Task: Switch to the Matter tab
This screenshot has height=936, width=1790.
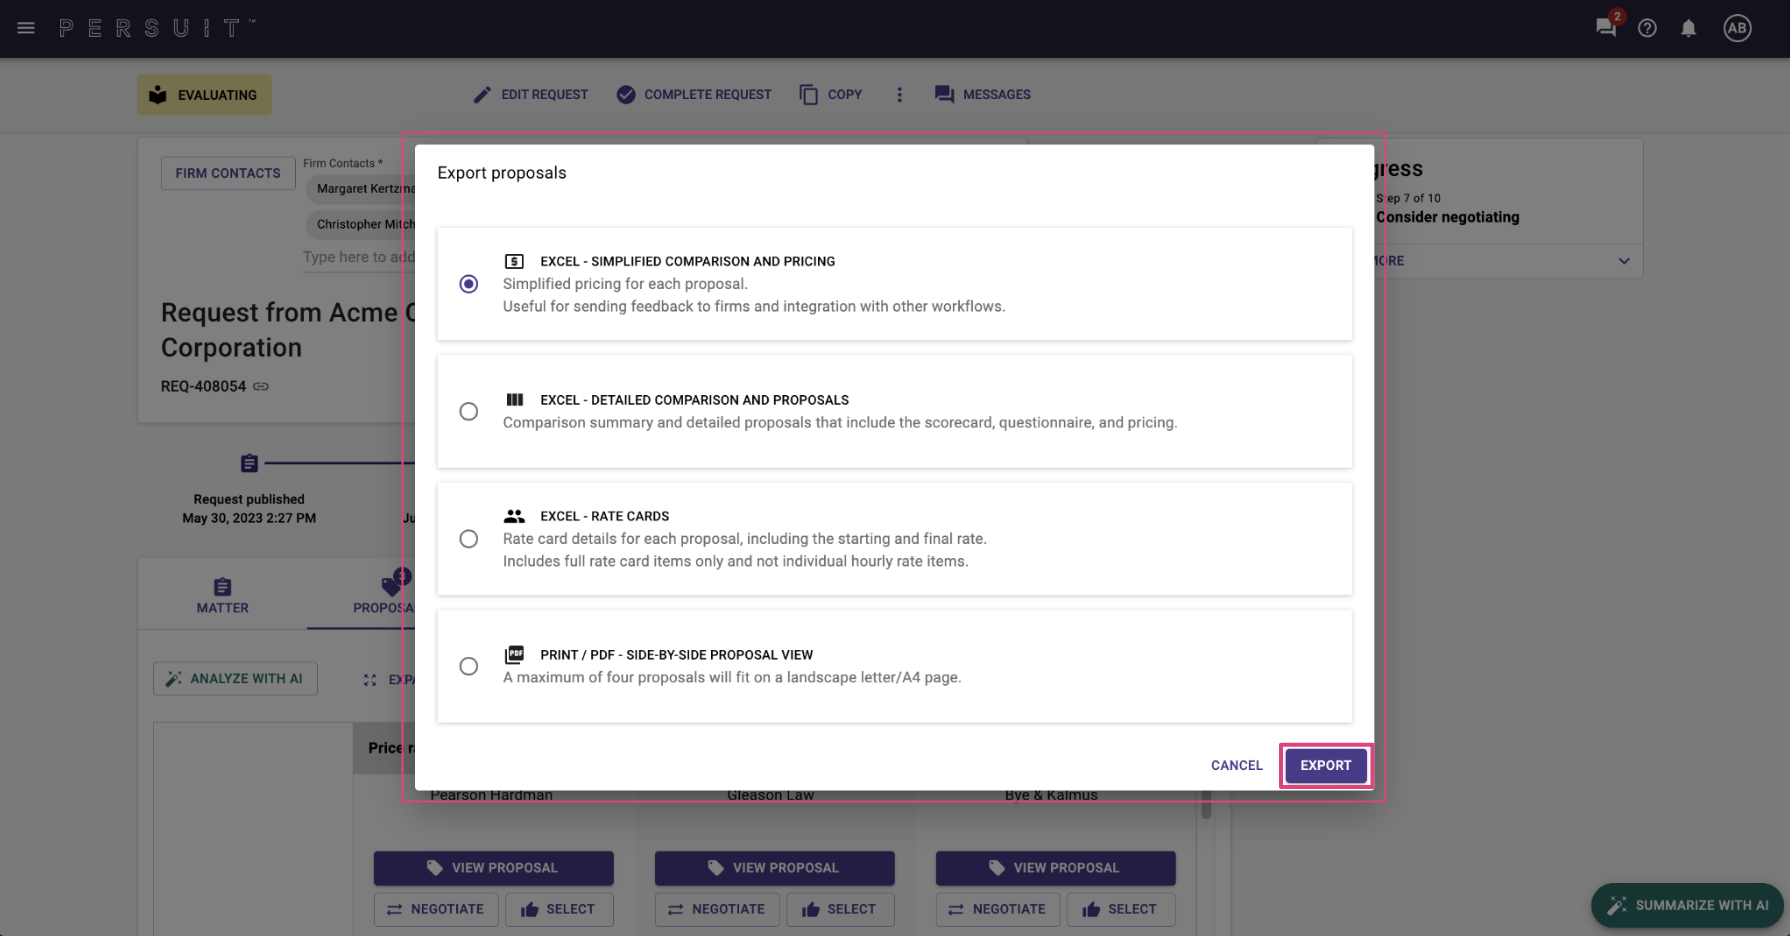Action: tap(222, 595)
